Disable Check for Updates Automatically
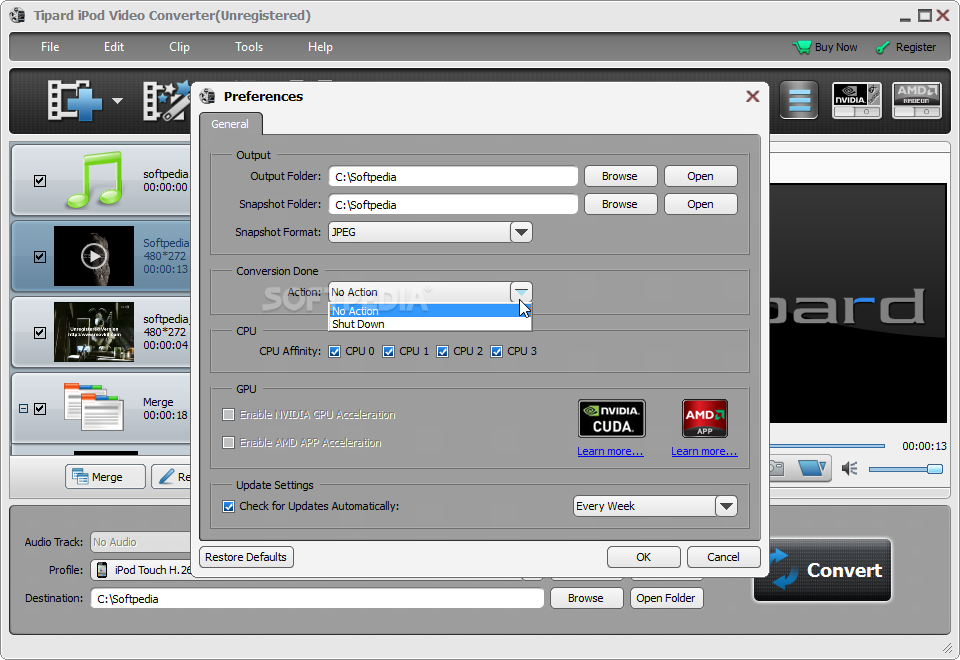Image resolution: width=960 pixels, height=660 pixels. click(228, 506)
